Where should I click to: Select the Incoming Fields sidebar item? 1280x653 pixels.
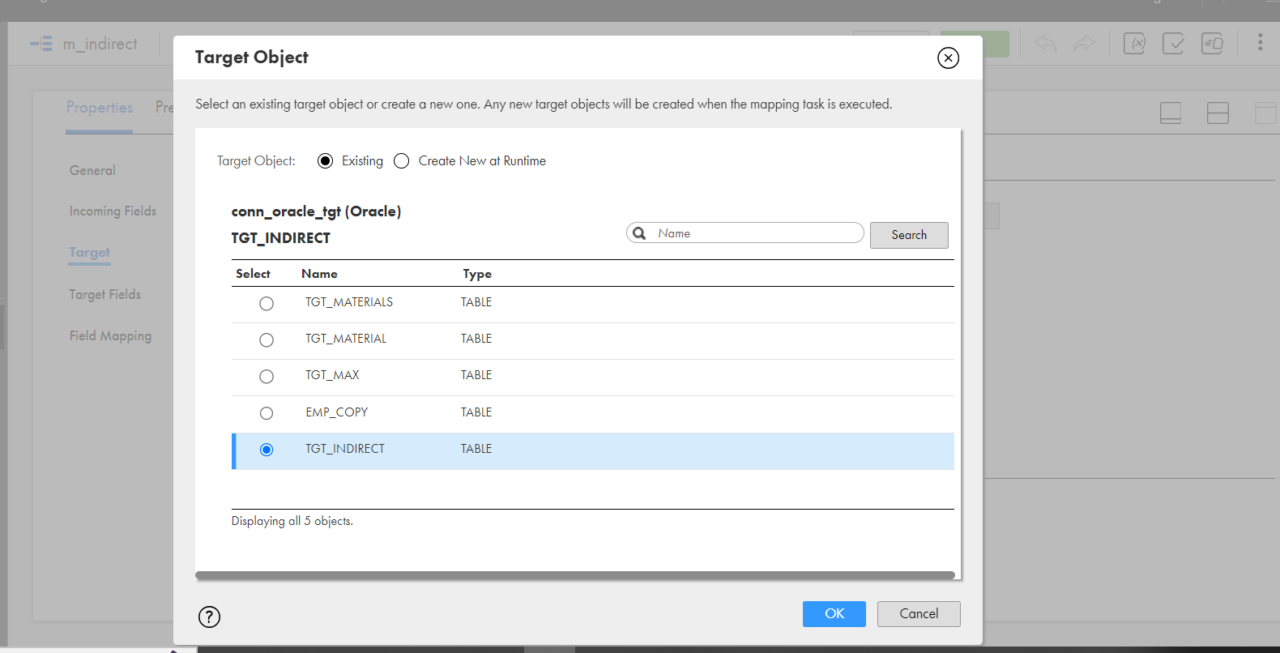click(112, 211)
